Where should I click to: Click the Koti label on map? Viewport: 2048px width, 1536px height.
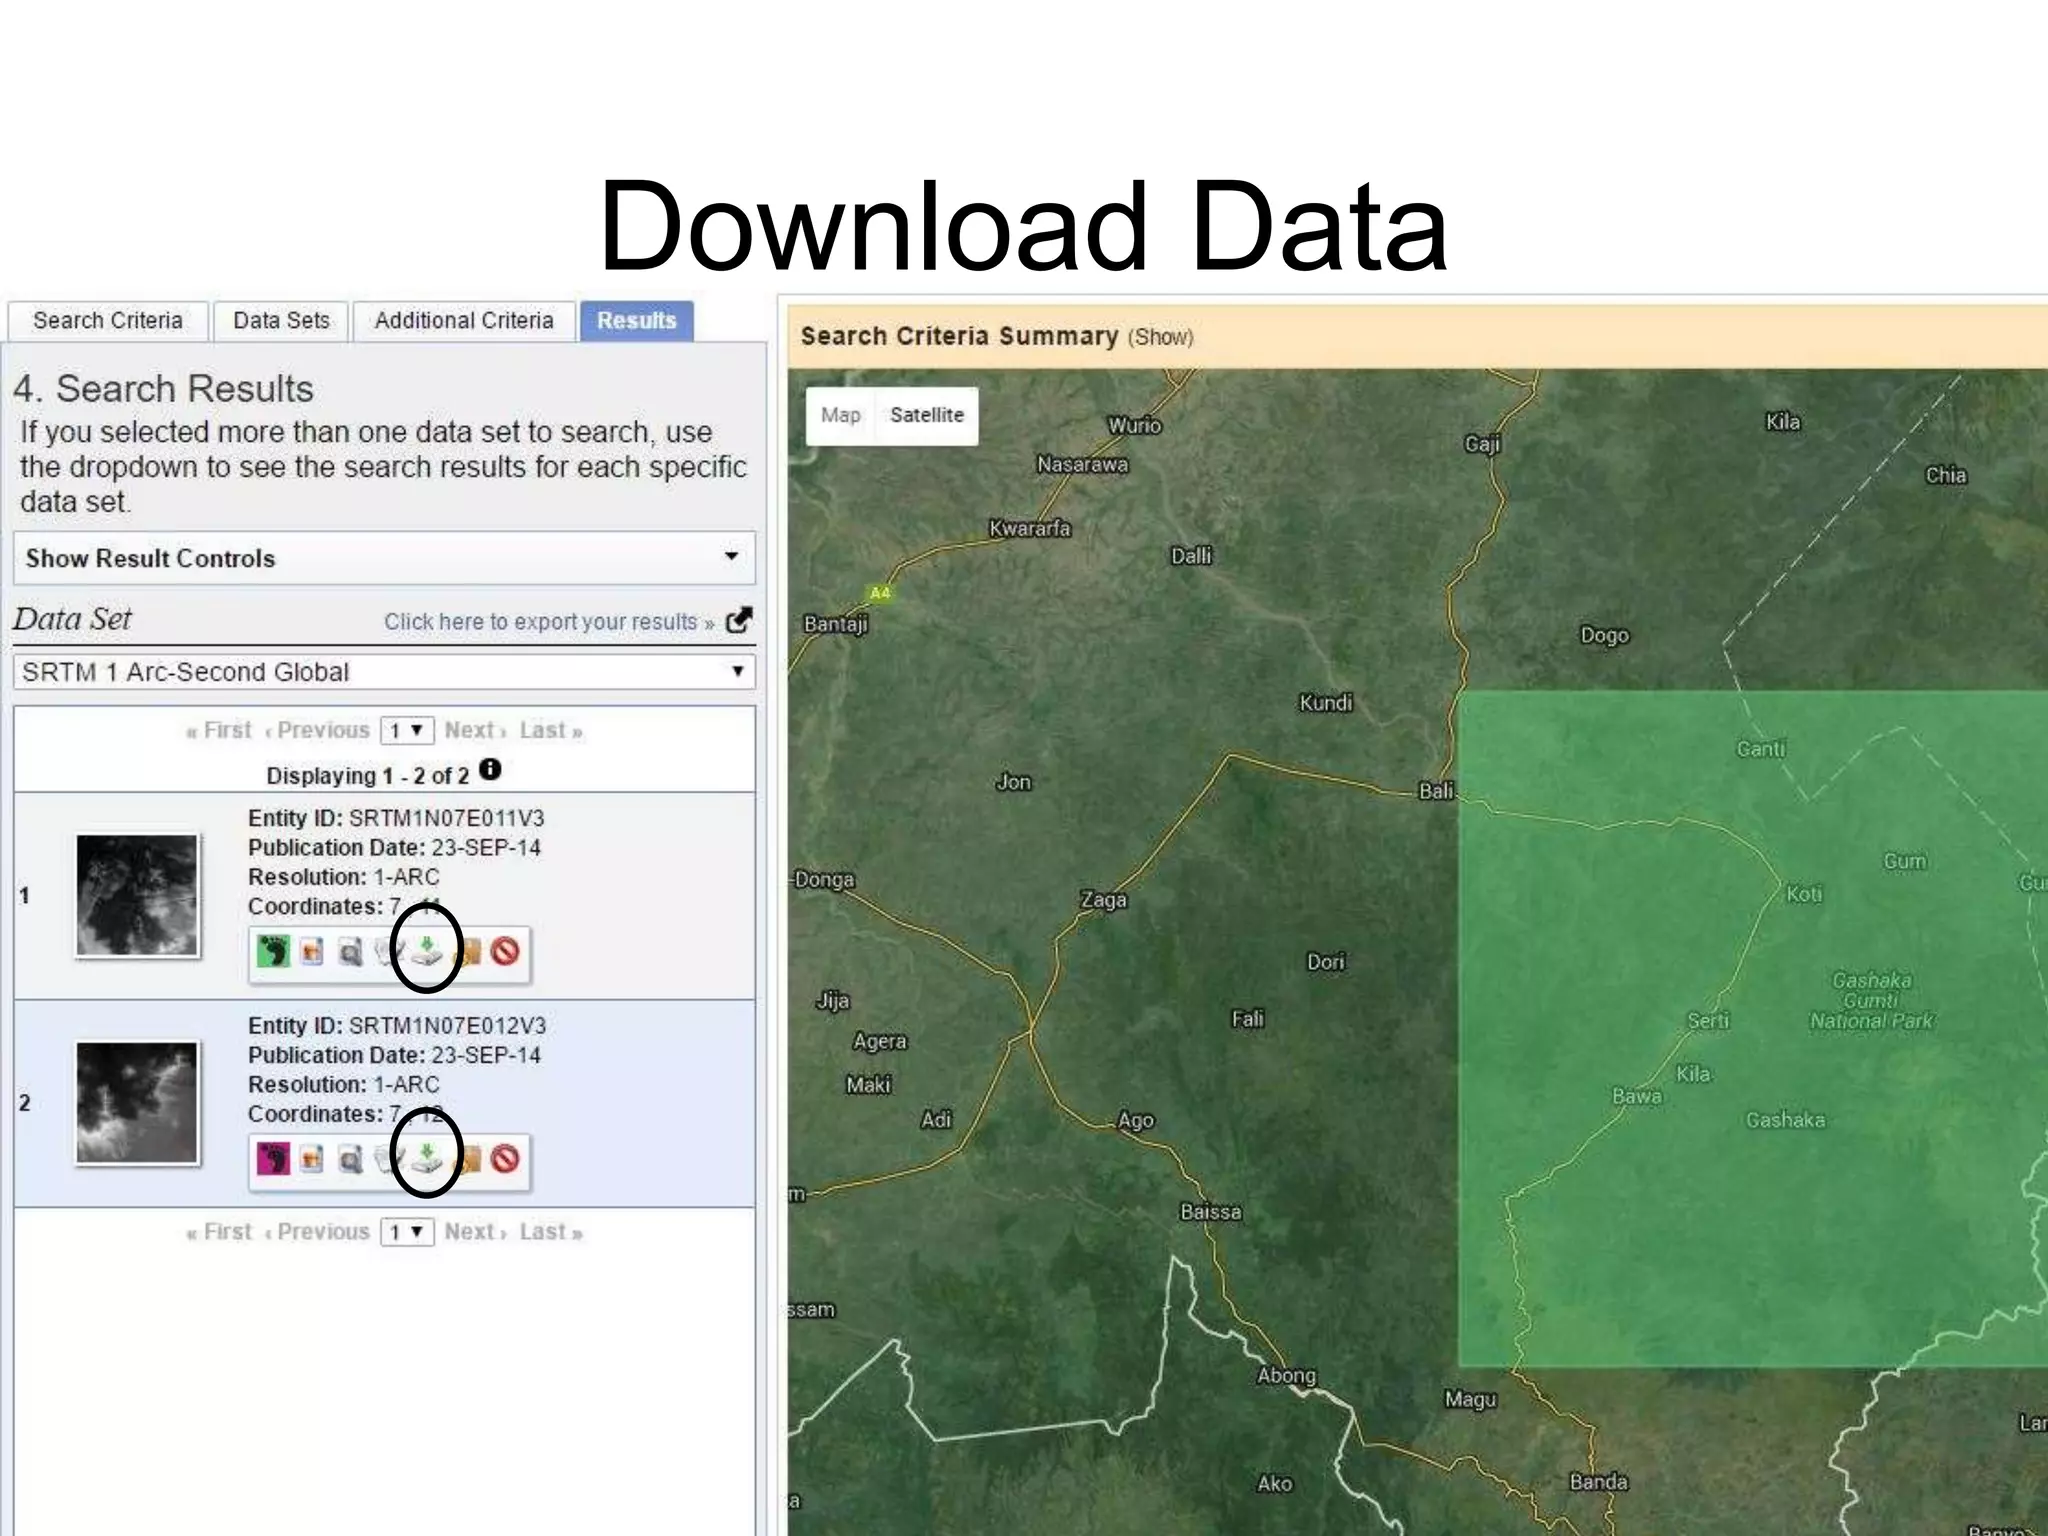(1804, 894)
